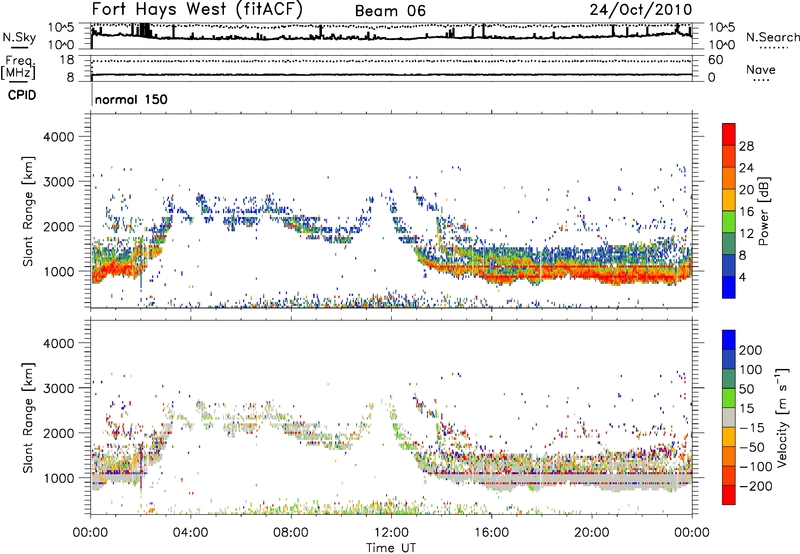Click the "-200" velocity colorbar value

[756, 486]
